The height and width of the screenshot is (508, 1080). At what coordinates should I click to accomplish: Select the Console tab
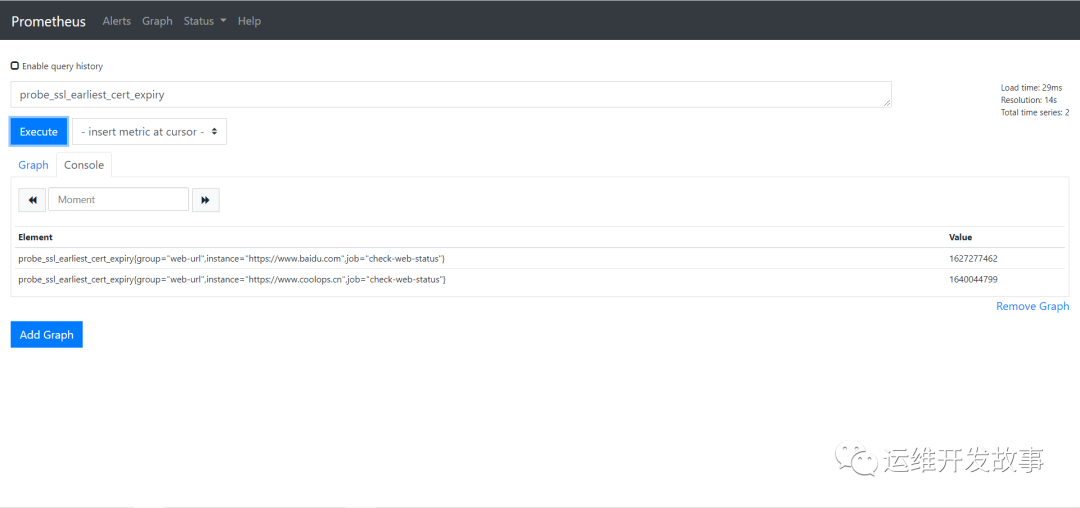[84, 165]
